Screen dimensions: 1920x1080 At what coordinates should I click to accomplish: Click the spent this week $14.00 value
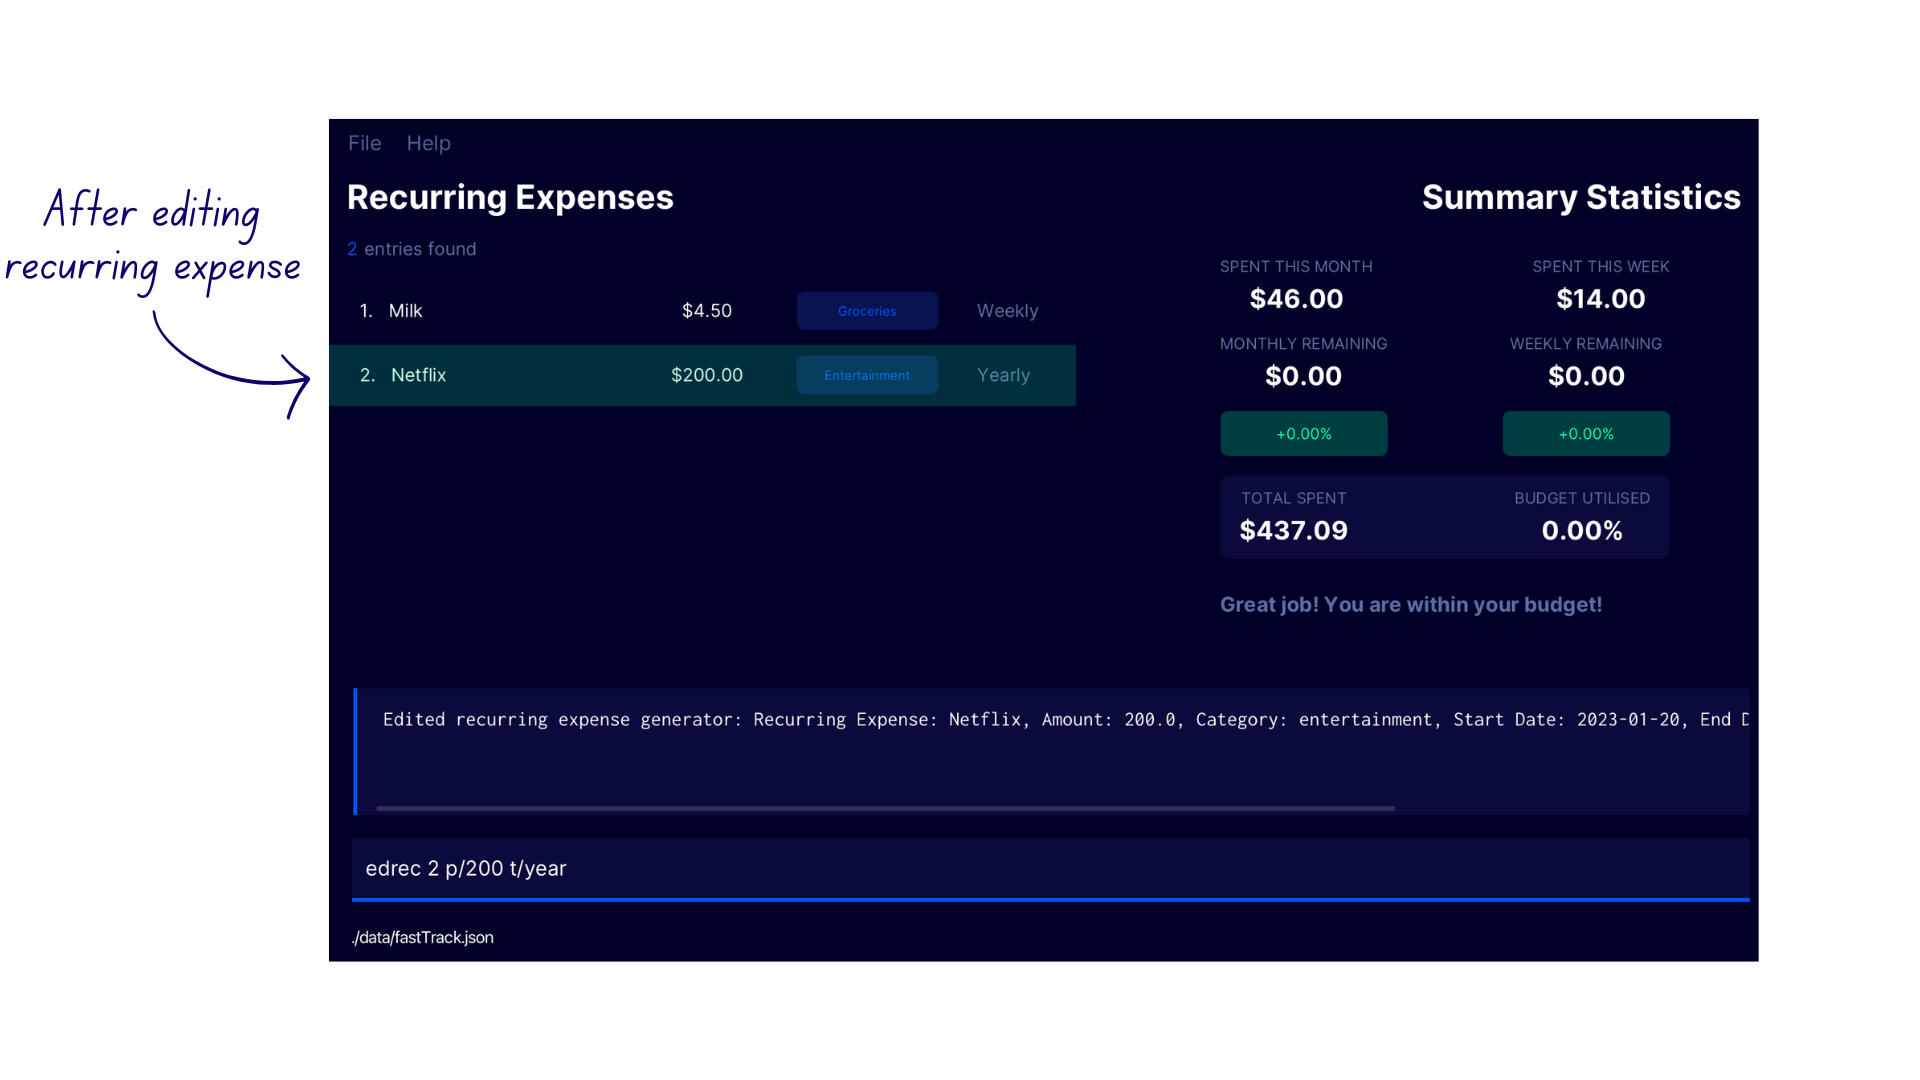1600,299
